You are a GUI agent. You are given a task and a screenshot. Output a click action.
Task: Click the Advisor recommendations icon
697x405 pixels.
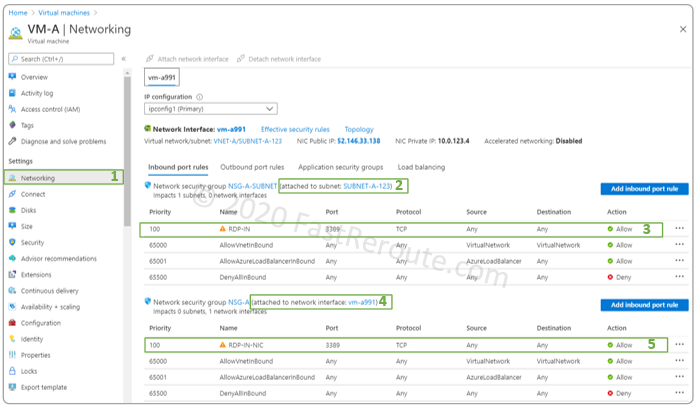coord(12,258)
